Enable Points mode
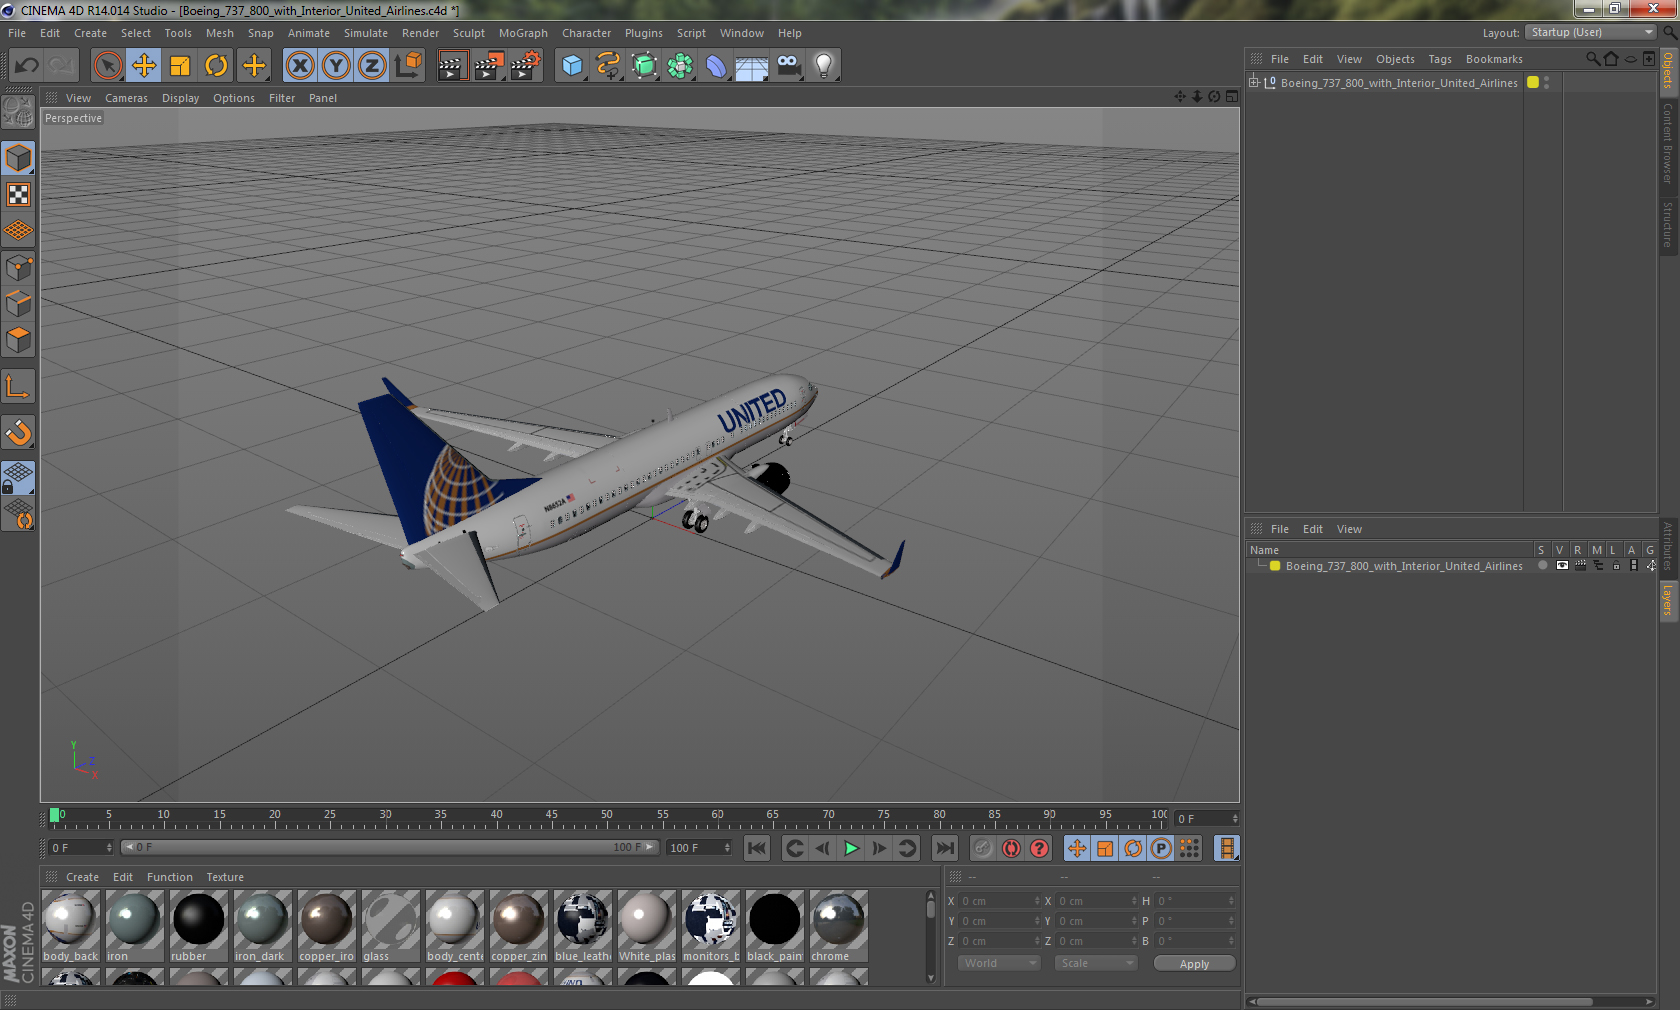1680x1010 pixels. 19,267
